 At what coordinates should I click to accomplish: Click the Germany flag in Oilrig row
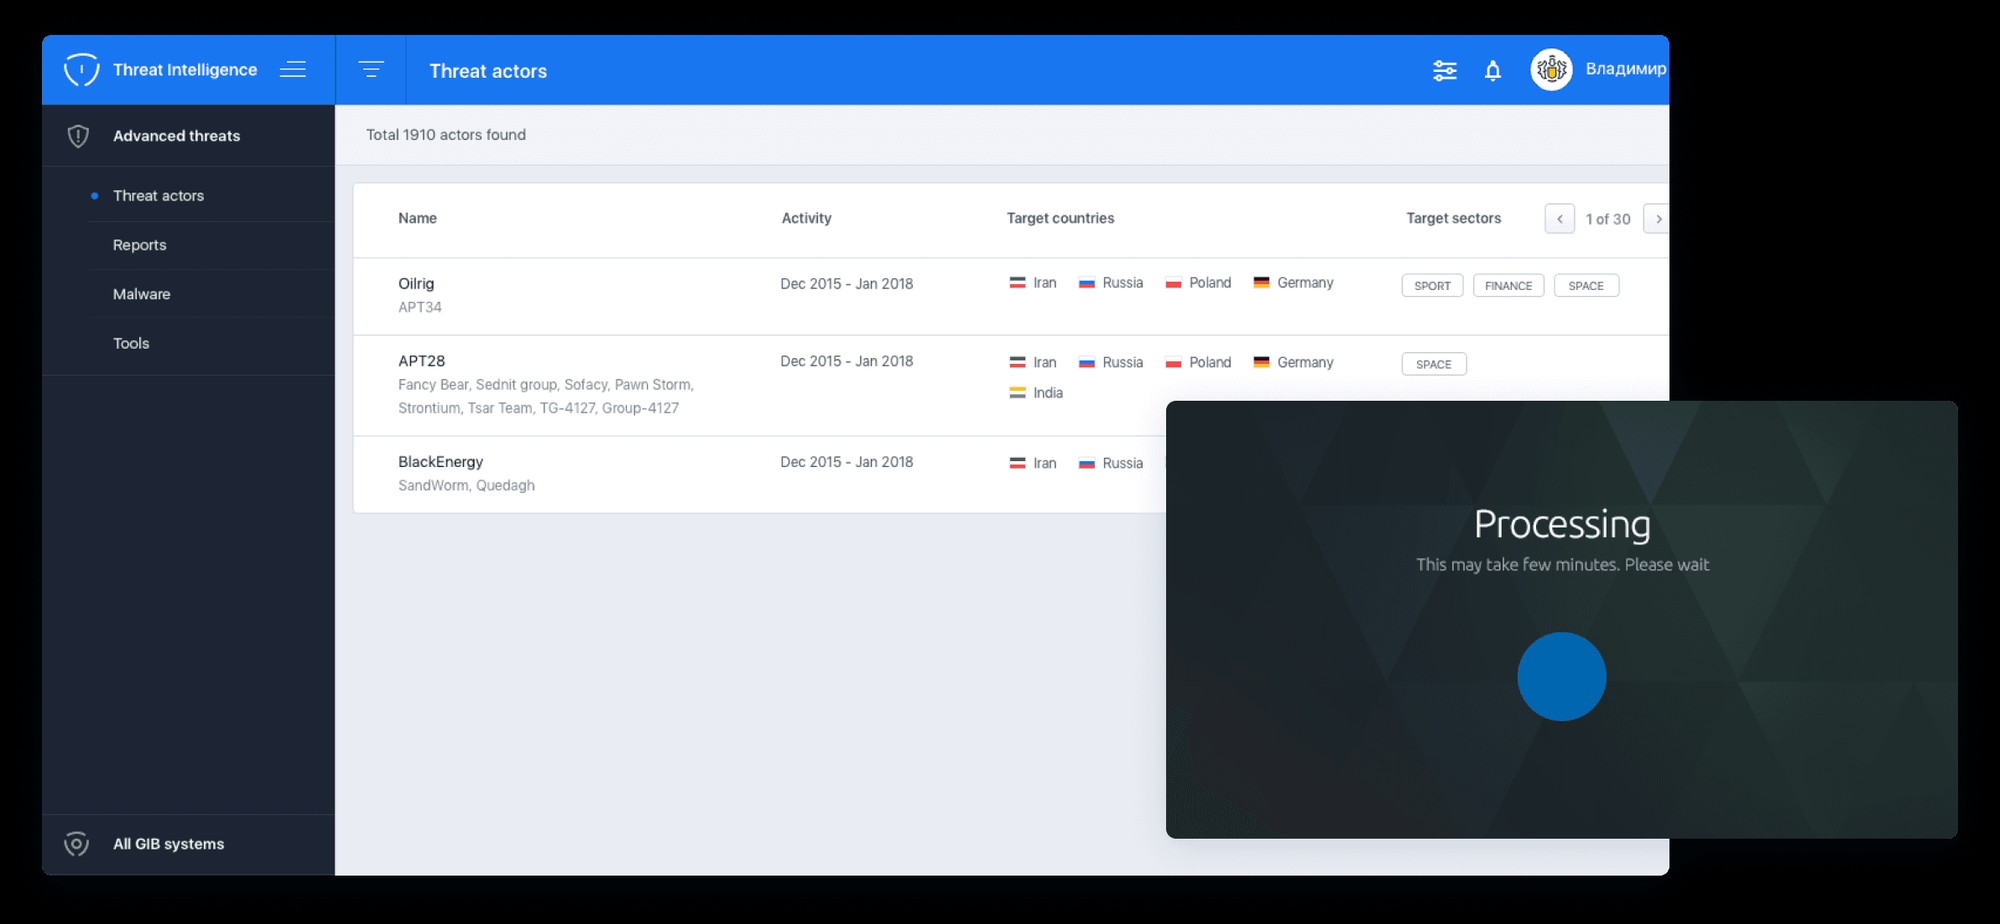(1261, 283)
